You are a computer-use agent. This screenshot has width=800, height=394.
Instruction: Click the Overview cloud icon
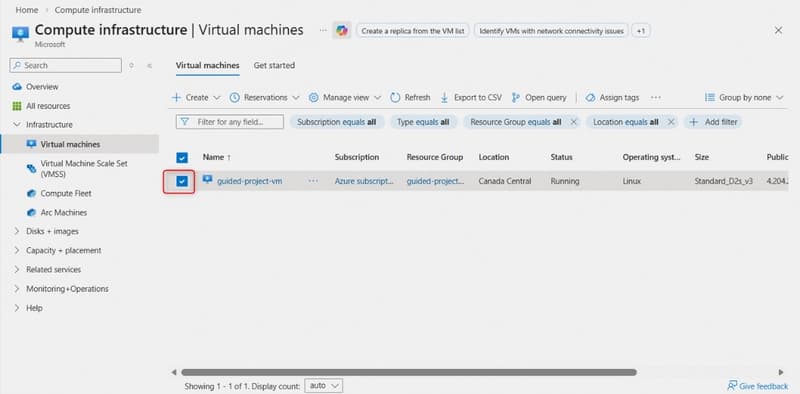[17, 87]
